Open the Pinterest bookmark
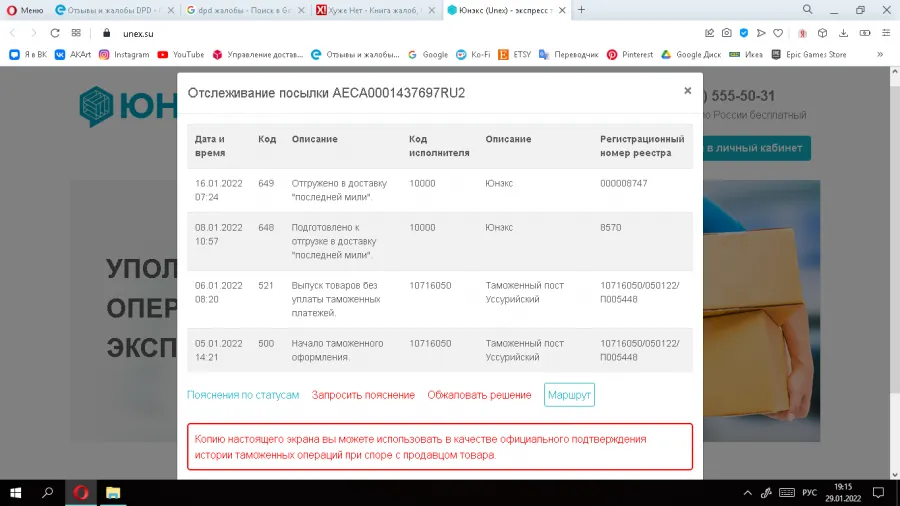The width and height of the screenshot is (900, 506). coord(630,55)
